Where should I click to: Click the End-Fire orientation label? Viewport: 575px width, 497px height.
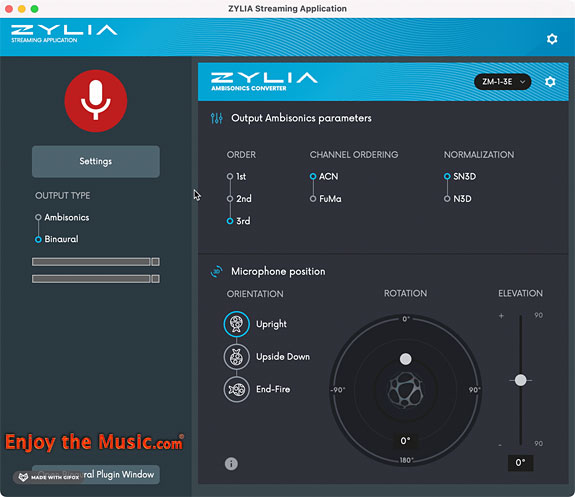click(x=273, y=389)
